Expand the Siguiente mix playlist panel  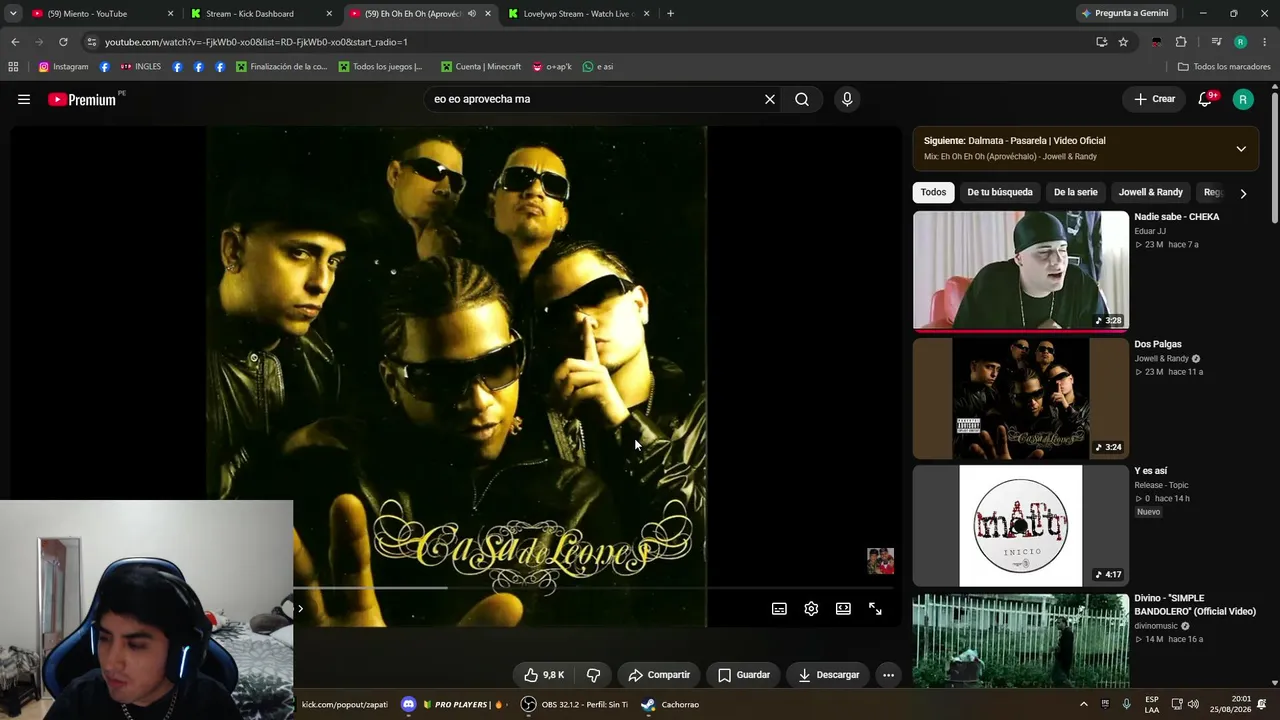(1241, 149)
